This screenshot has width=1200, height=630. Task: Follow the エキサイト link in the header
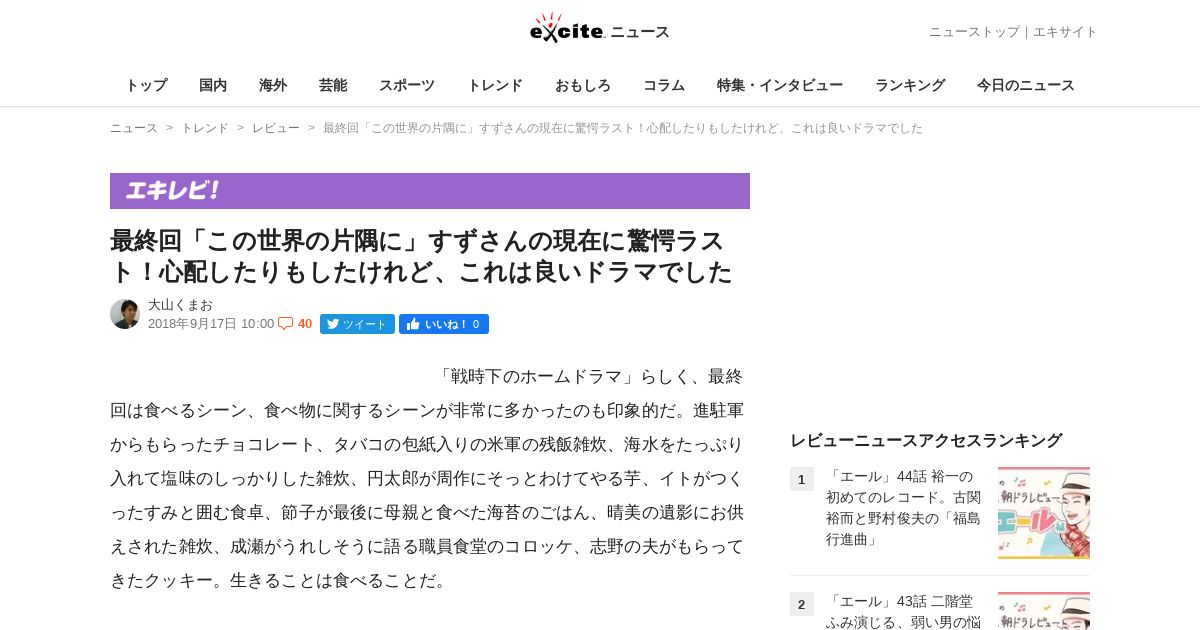[1065, 32]
